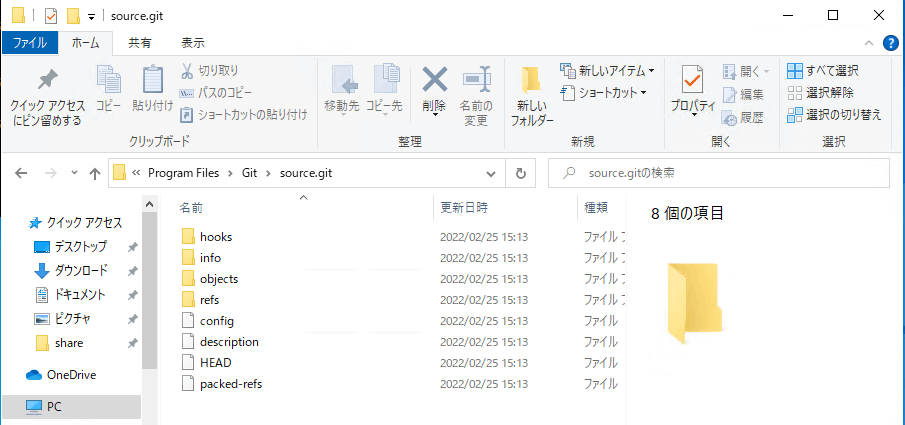Click Quick Access Toolbar customize arrow
905x425 pixels.
pyautogui.click(x=91, y=16)
